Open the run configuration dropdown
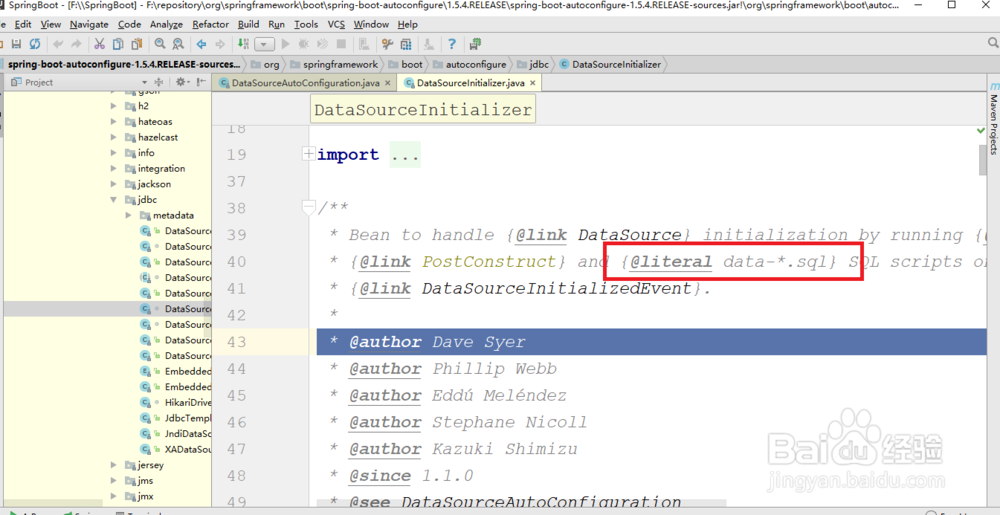 [264, 44]
